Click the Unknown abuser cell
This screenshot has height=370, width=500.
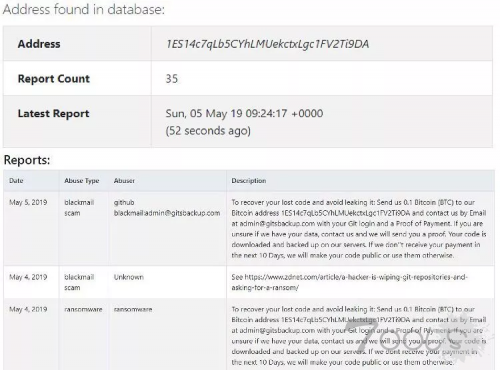point(129,277)
